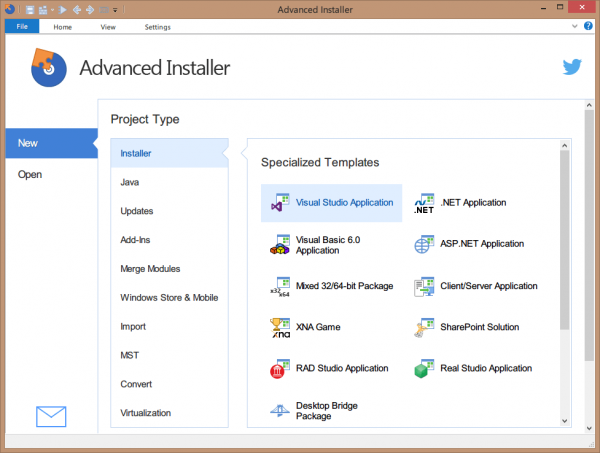Click templates panel scrollbar up arrow

coord(564,145)
